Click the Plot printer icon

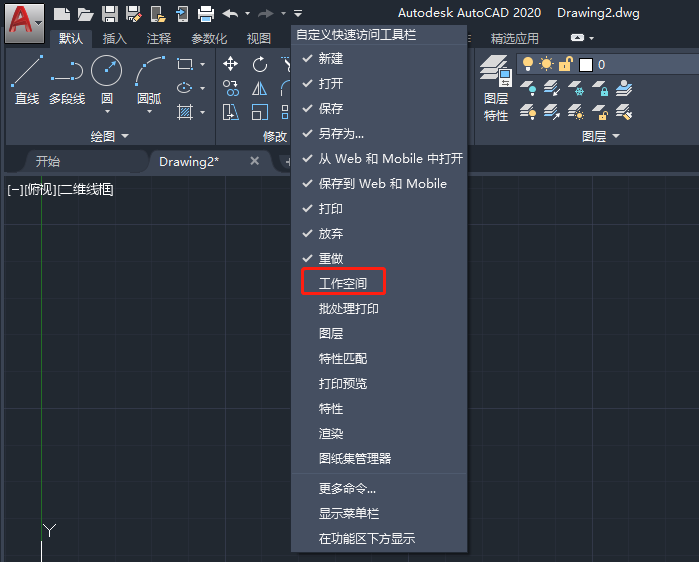(206, 14)
